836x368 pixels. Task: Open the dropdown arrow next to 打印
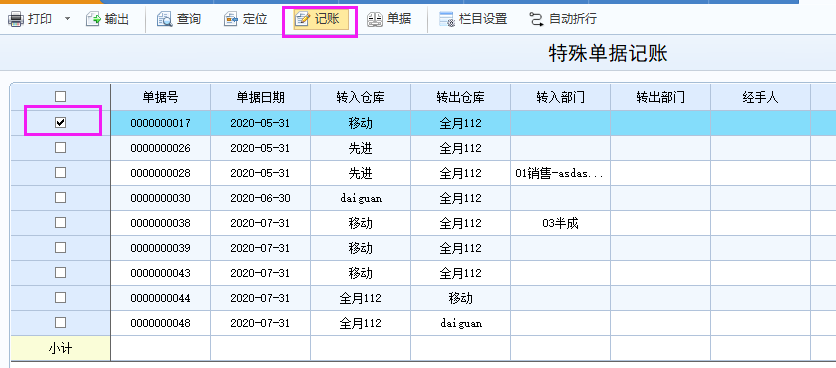[x=67, y=19]
